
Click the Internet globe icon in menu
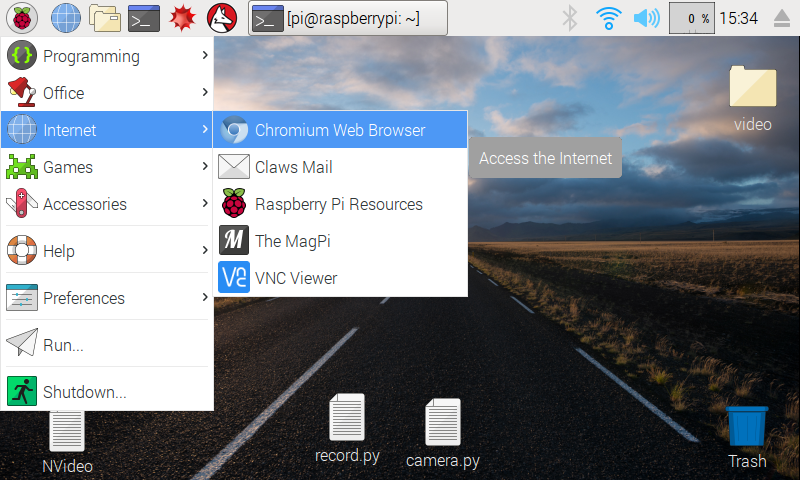coord(22,130)
